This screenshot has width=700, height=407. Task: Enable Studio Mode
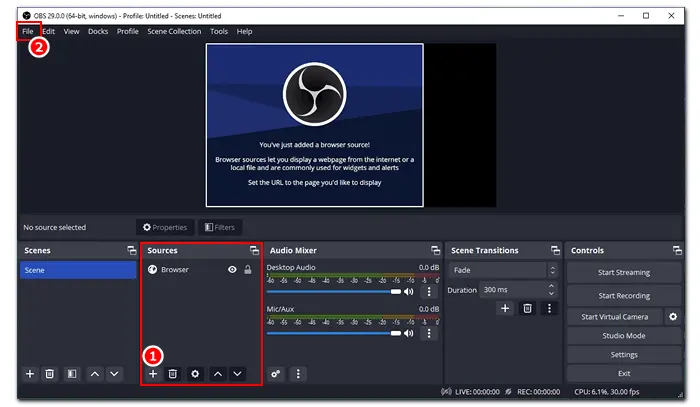[624, 336]
